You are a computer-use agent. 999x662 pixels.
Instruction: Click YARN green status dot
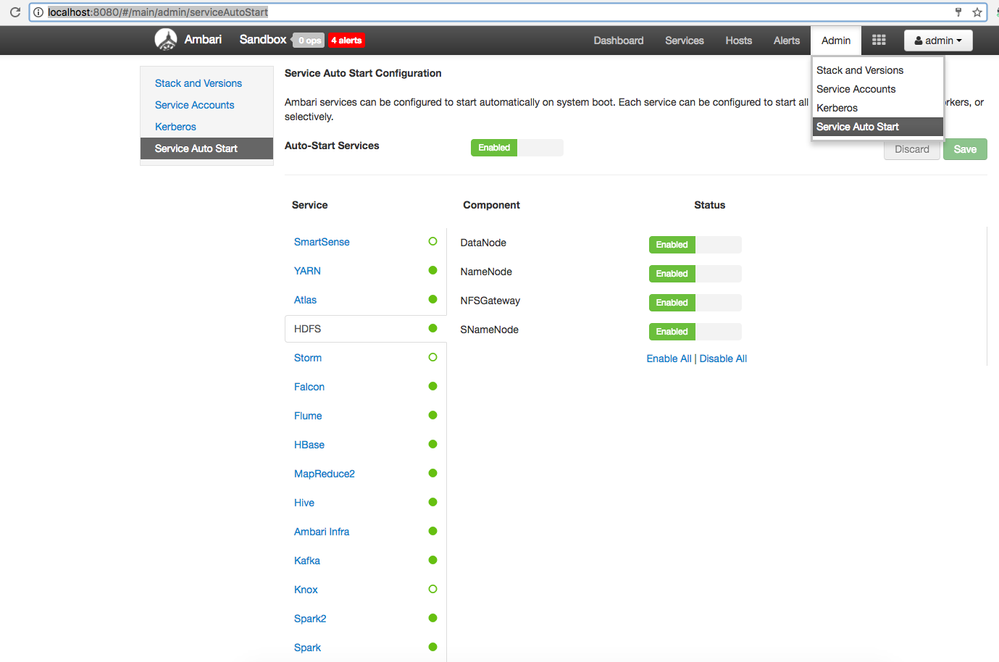[433, 270]
